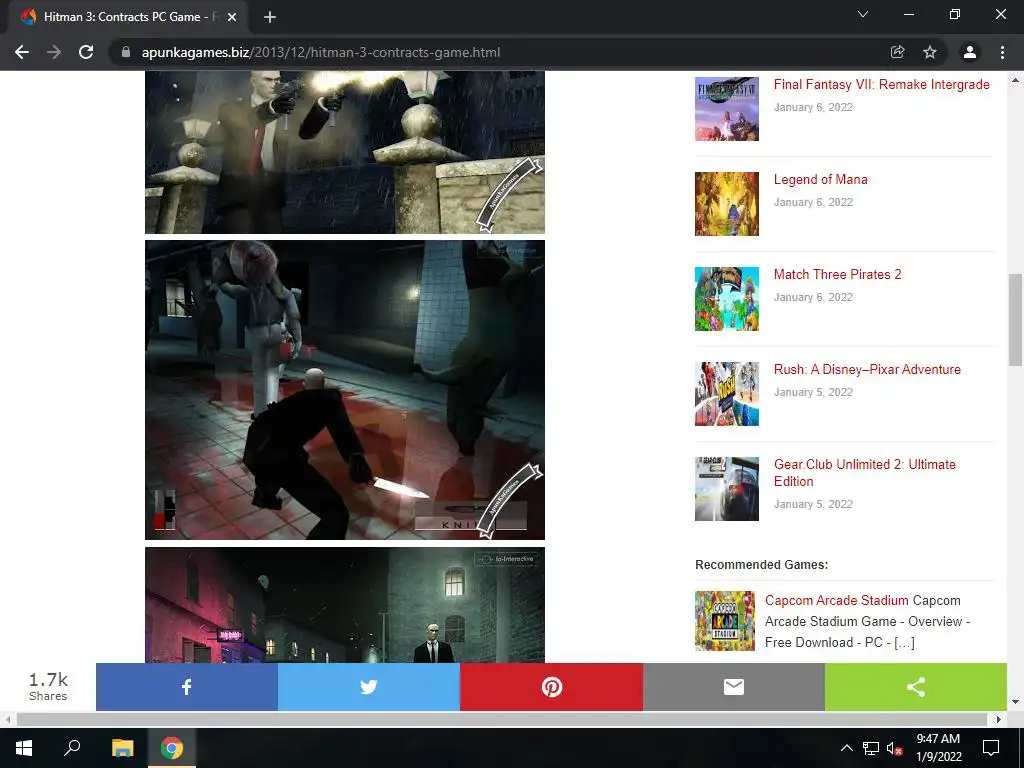1024x768 pixels.
Task: Click the vertical page scrollbar thumb
Action: coord(1015,320)
